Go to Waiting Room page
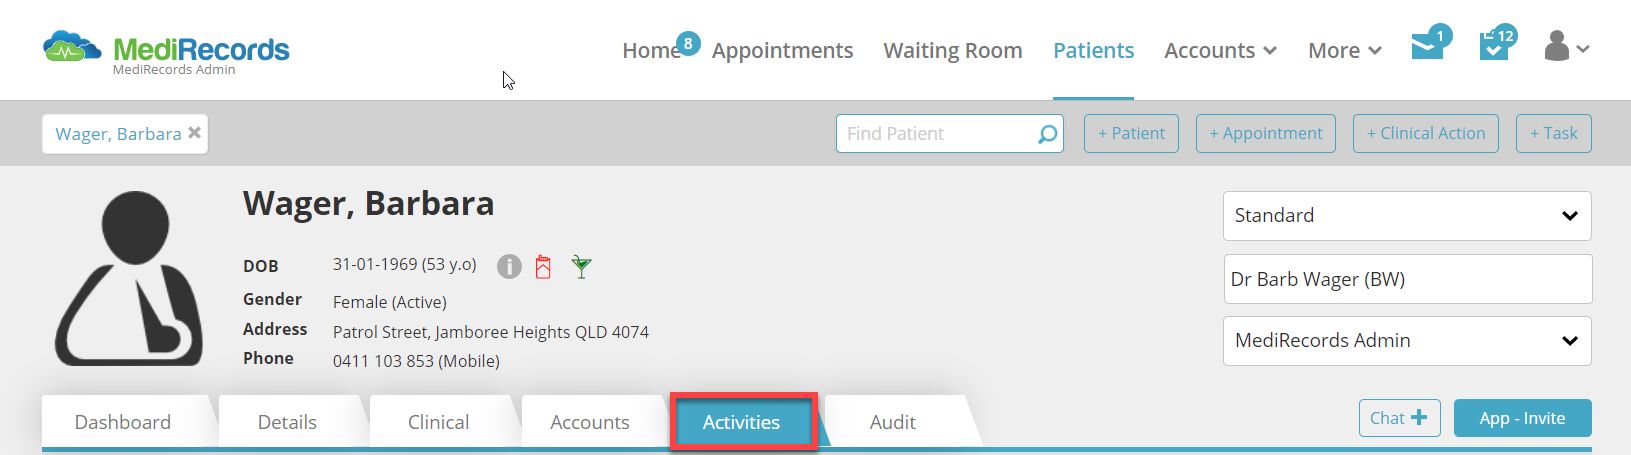Image resolution: width=1631 pixels, height=455 pixels. pyautogui.click(x=953, y=50)
